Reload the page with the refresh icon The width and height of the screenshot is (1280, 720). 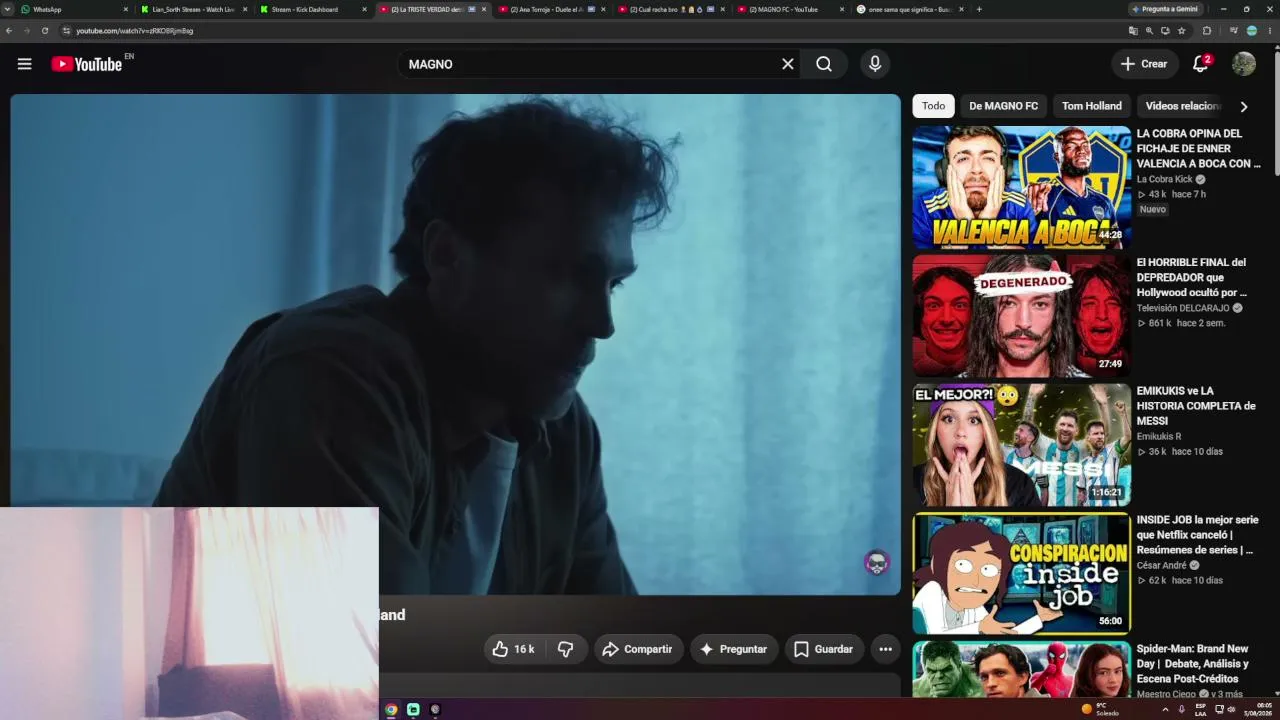click(x=45, y=31)
